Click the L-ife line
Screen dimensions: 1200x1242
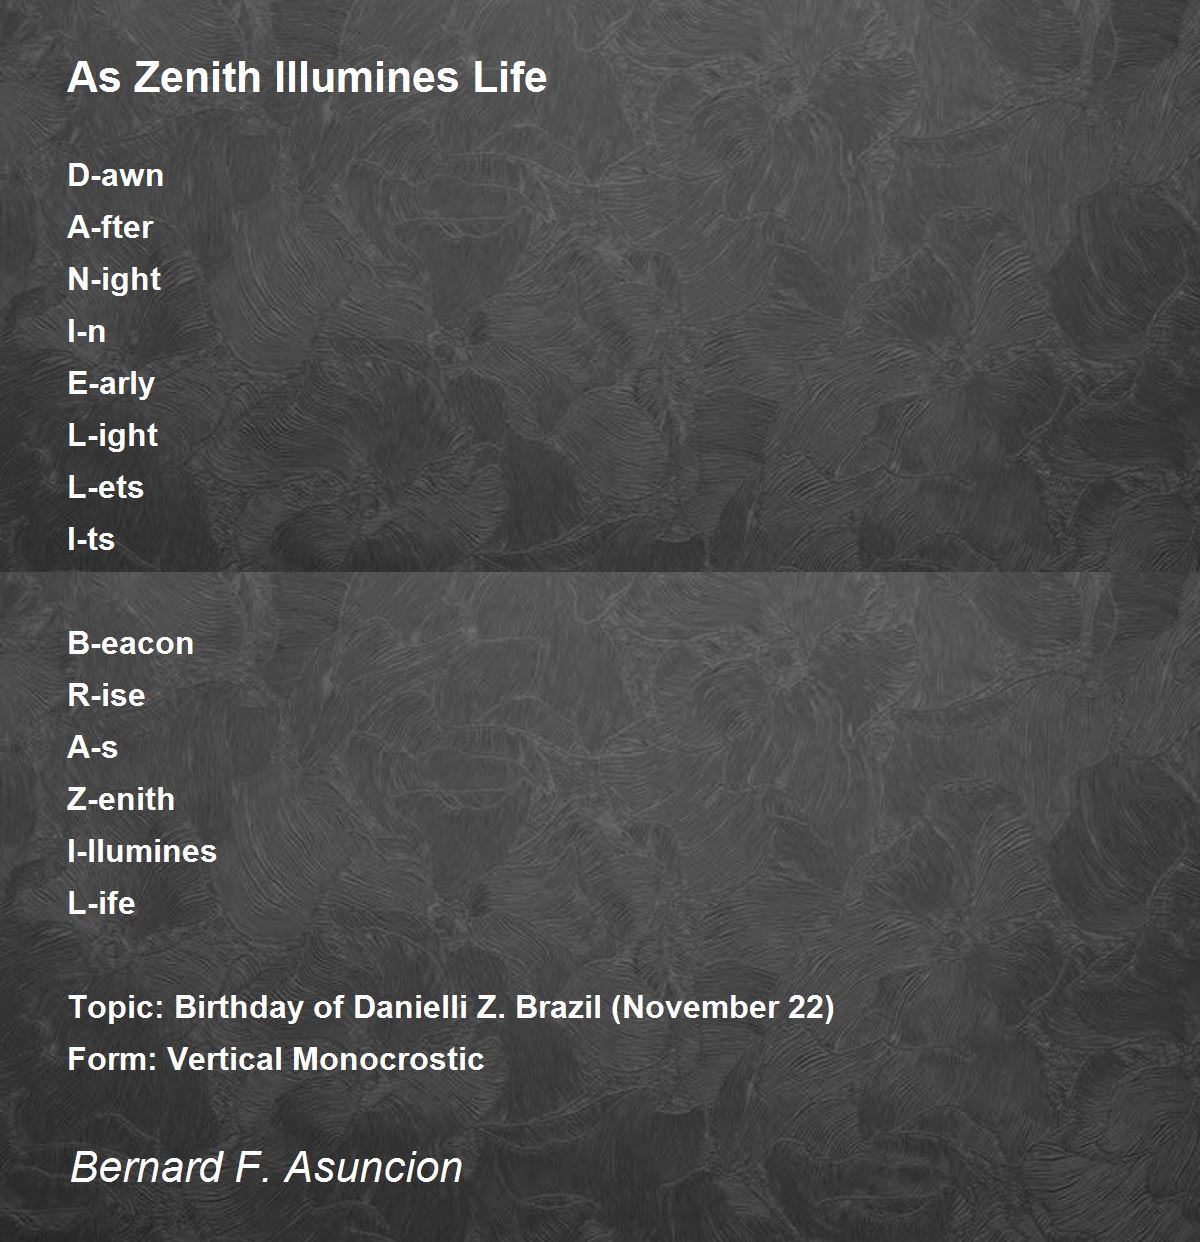coord(101,903)
